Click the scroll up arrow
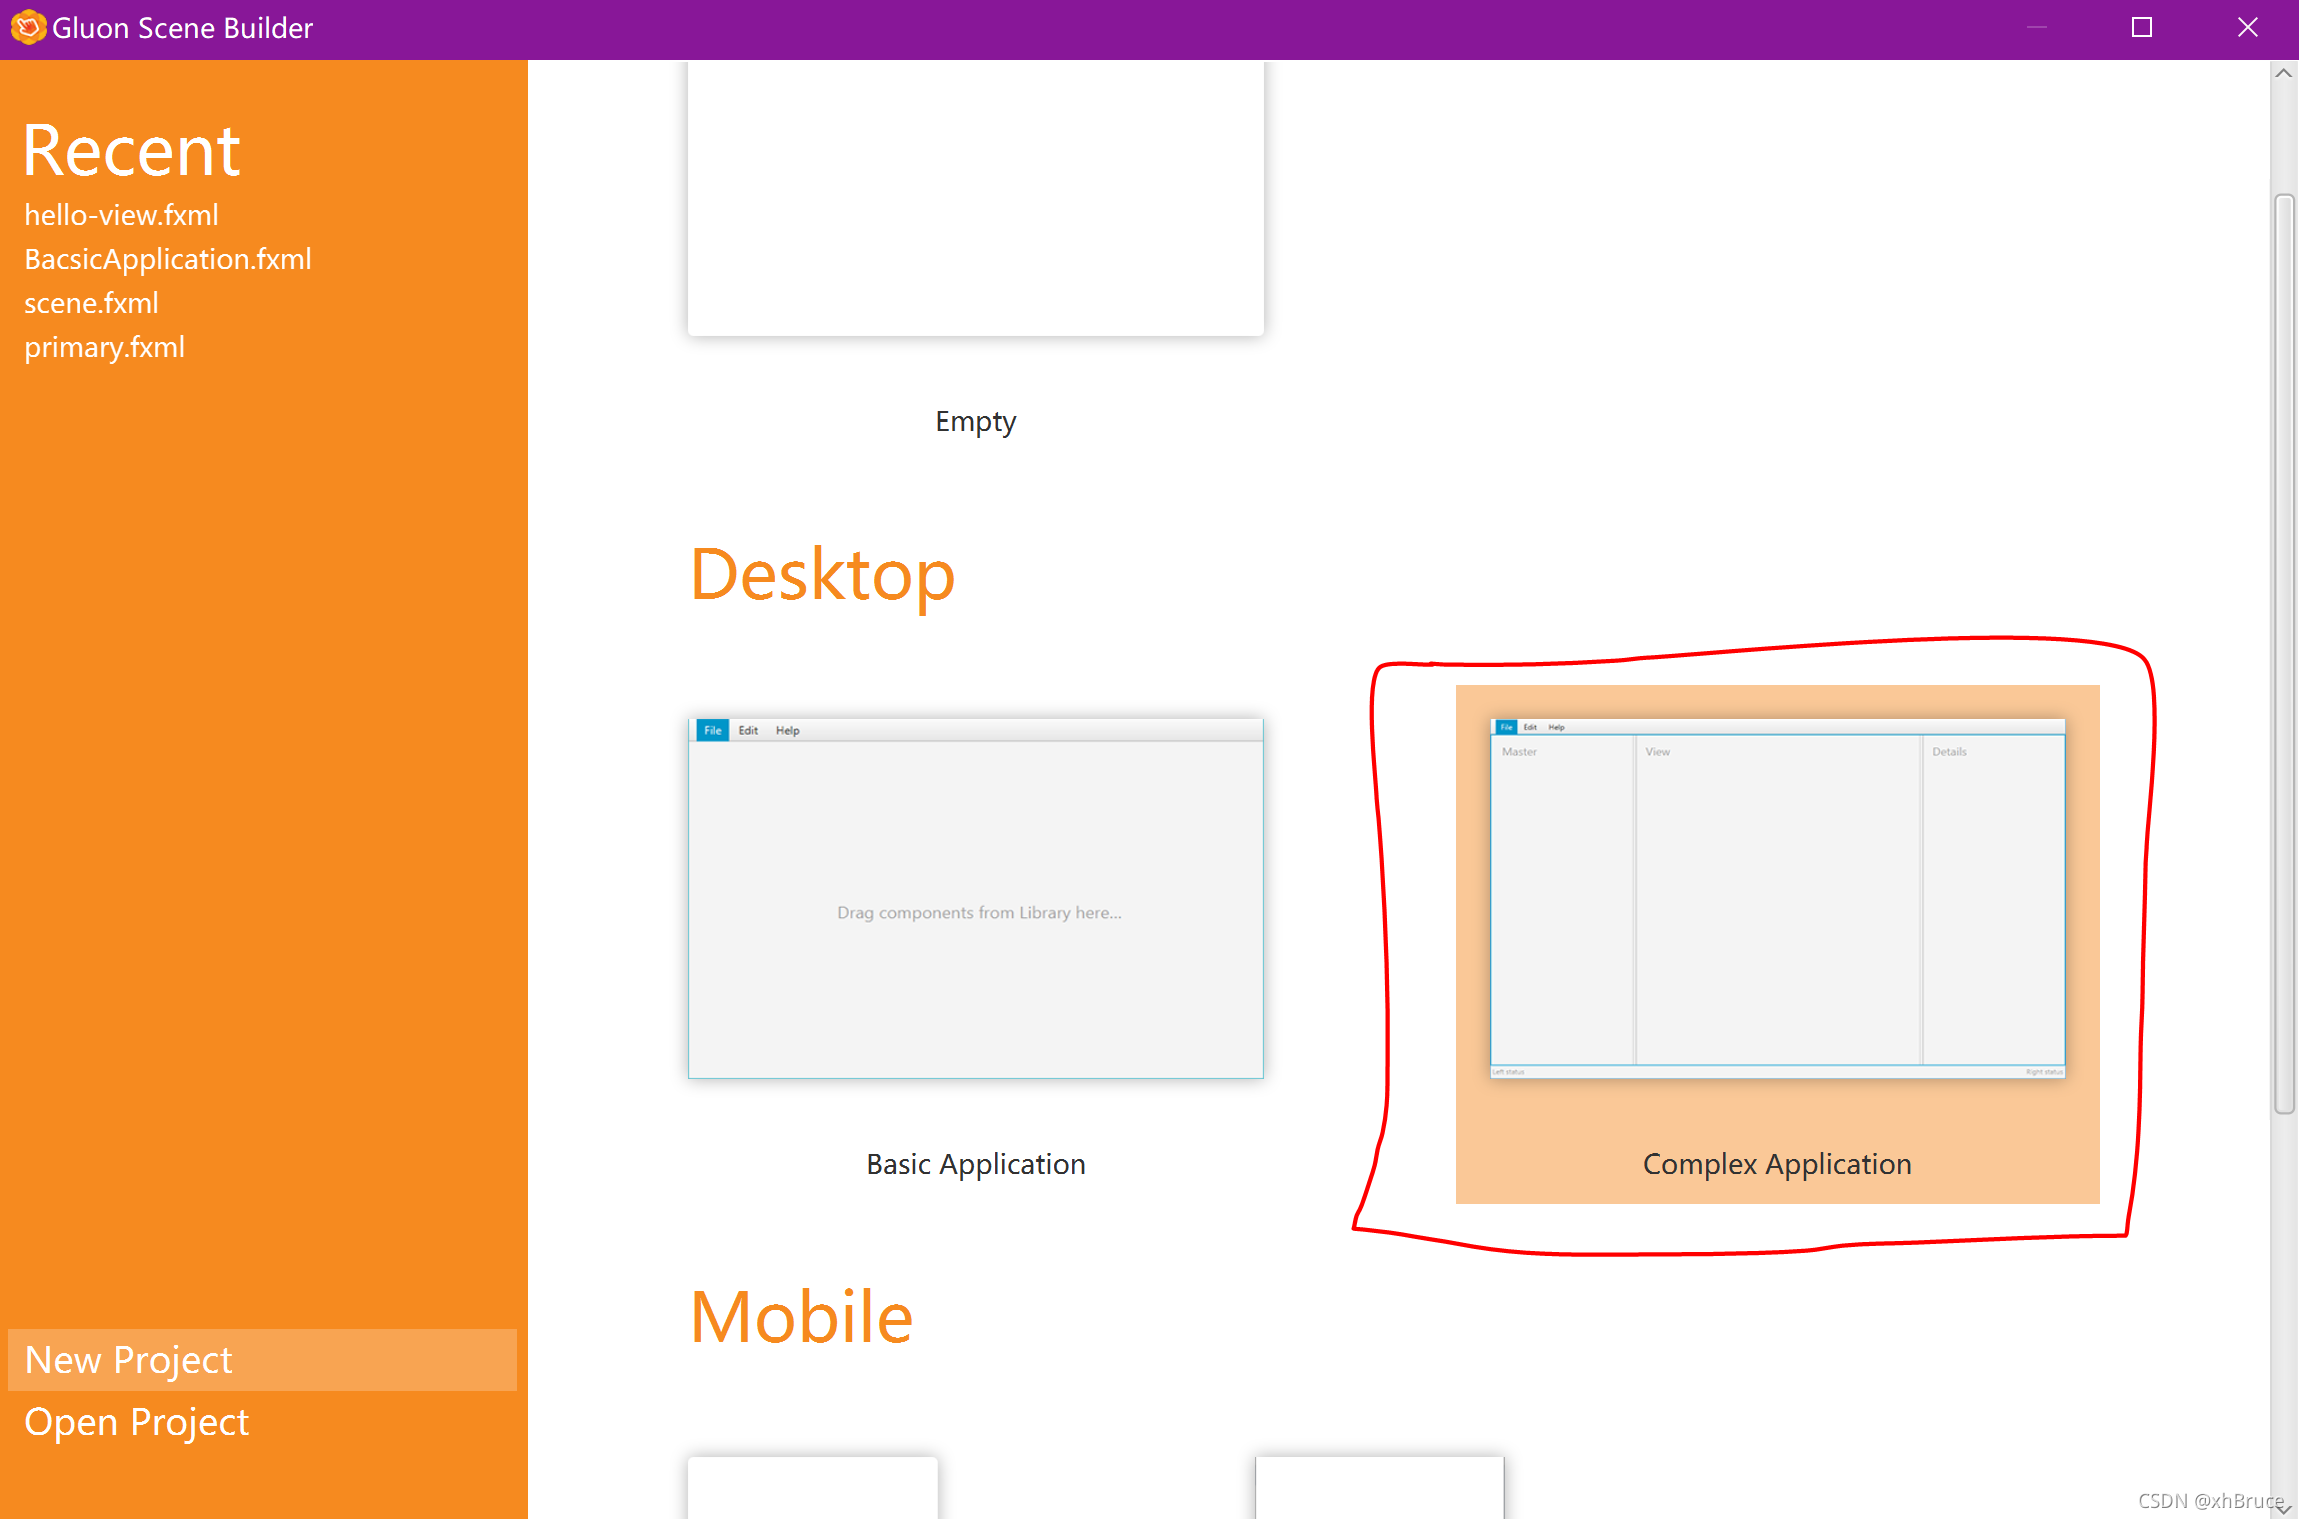The height and width of the screenshot is (1519, 2299). pos(2283,73)
